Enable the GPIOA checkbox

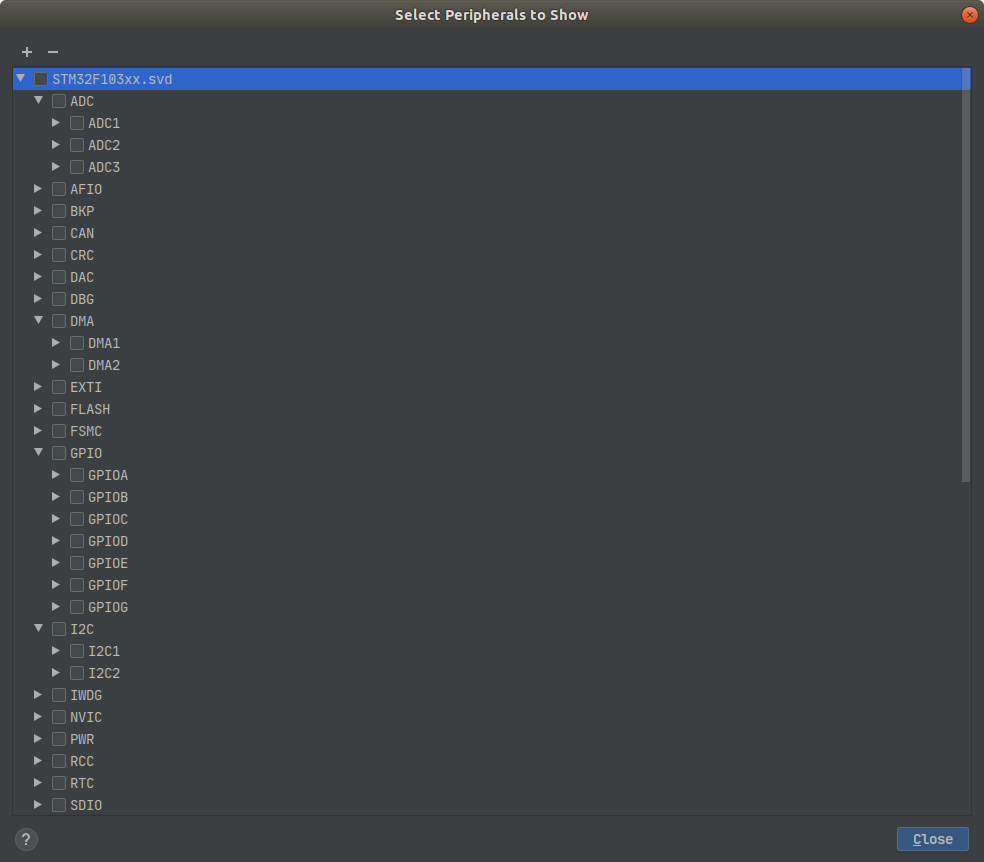pos(77,475)
